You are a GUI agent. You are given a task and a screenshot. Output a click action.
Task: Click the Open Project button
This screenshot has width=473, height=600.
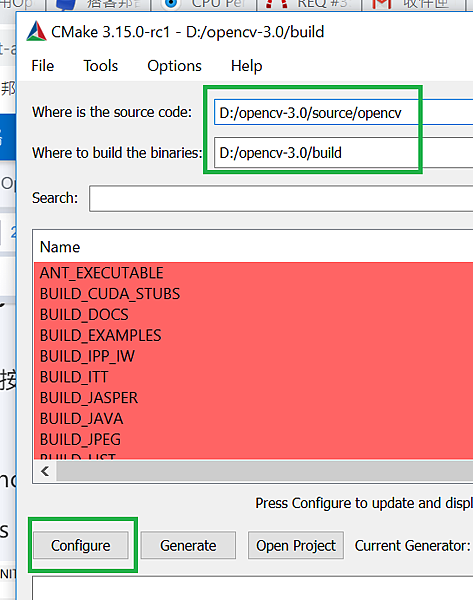click(295, 545)
